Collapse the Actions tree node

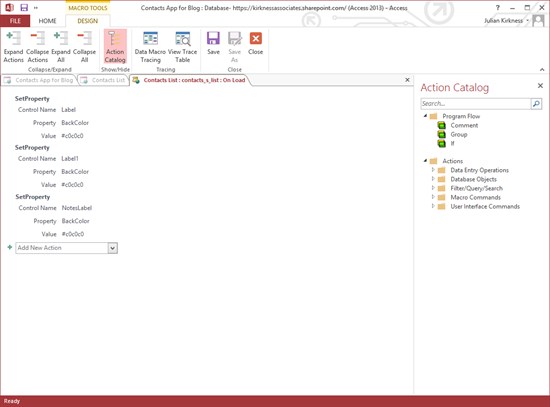click(425, 161)
